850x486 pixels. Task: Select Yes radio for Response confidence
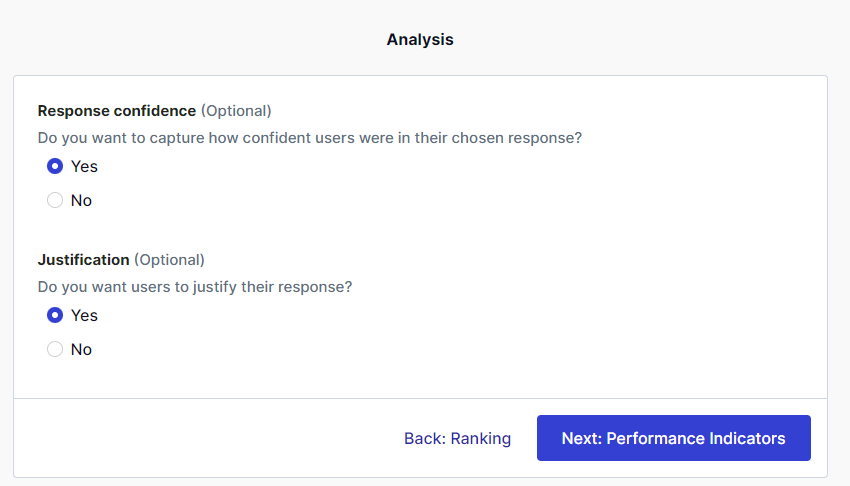click(55, 166)
